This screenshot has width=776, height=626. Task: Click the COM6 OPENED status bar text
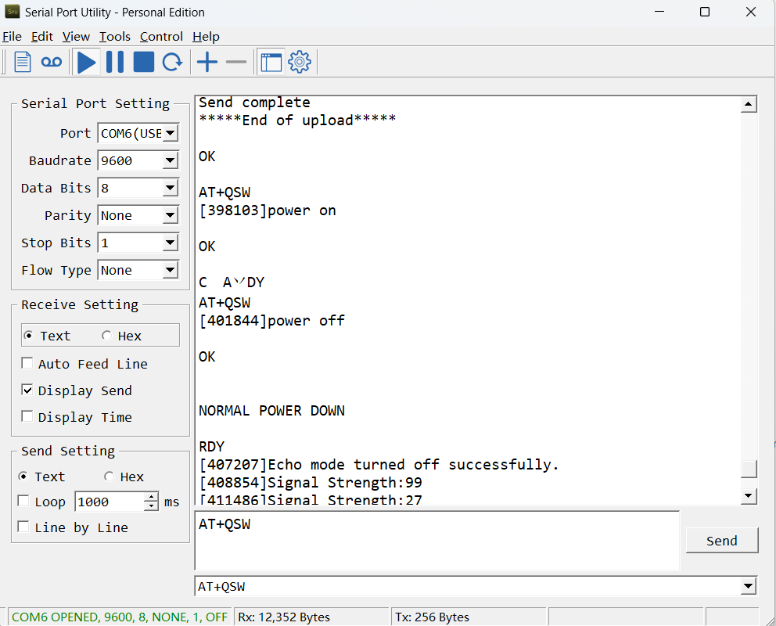coord(119,617)
